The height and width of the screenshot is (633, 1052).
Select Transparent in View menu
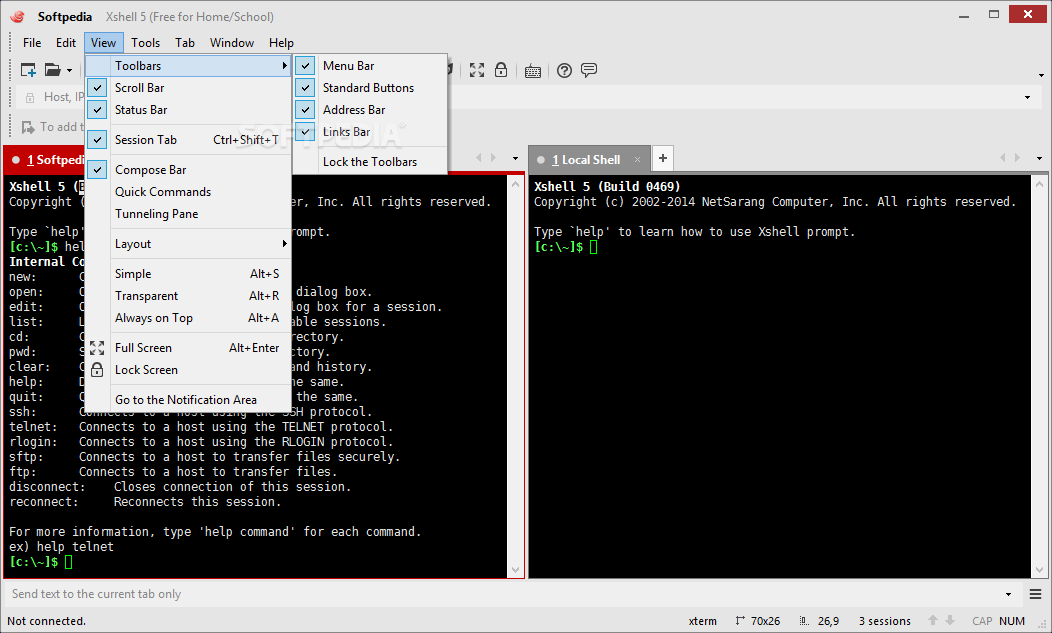click(189, 296)
